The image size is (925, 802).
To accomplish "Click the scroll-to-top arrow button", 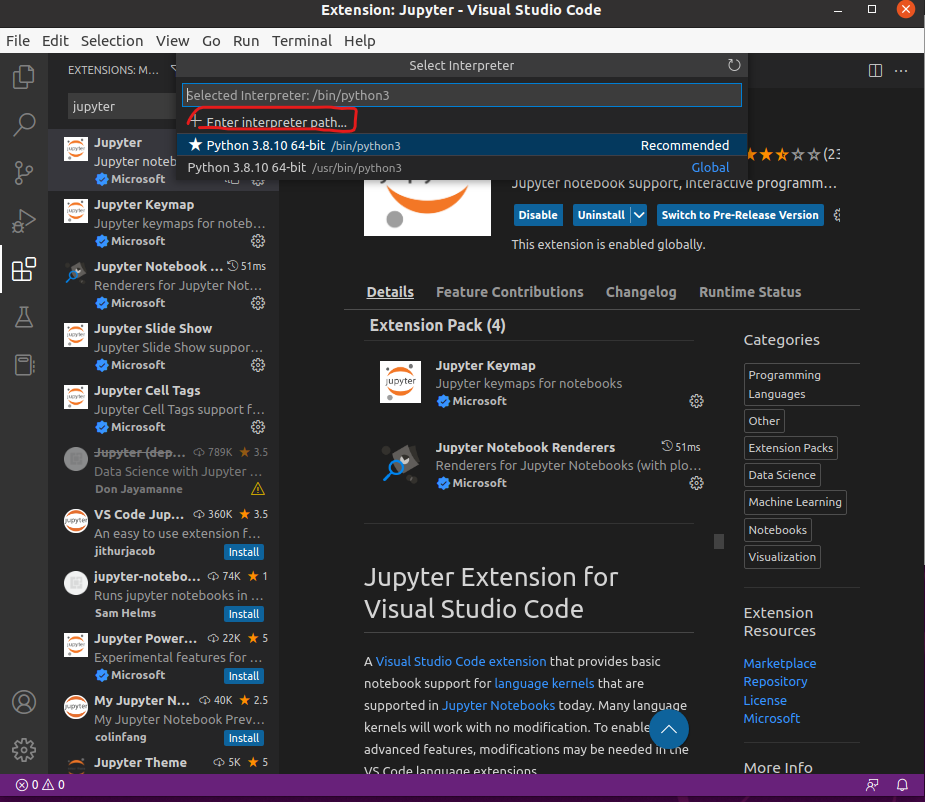I will click(x=668, y=729).
